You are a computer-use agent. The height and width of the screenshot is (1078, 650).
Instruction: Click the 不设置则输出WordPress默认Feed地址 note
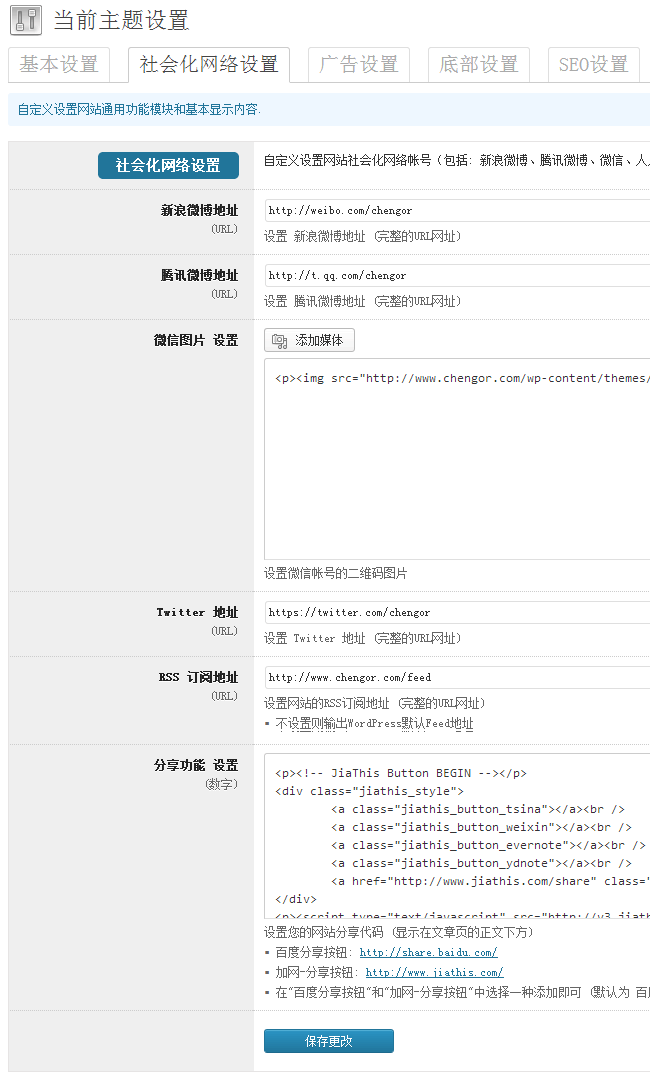(x=374, y=723)
